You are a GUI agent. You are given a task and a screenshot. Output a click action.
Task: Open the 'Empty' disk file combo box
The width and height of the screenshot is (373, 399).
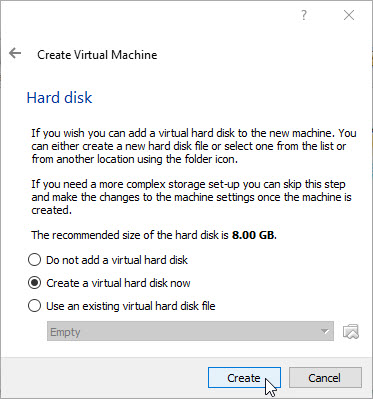click(190, 331)
